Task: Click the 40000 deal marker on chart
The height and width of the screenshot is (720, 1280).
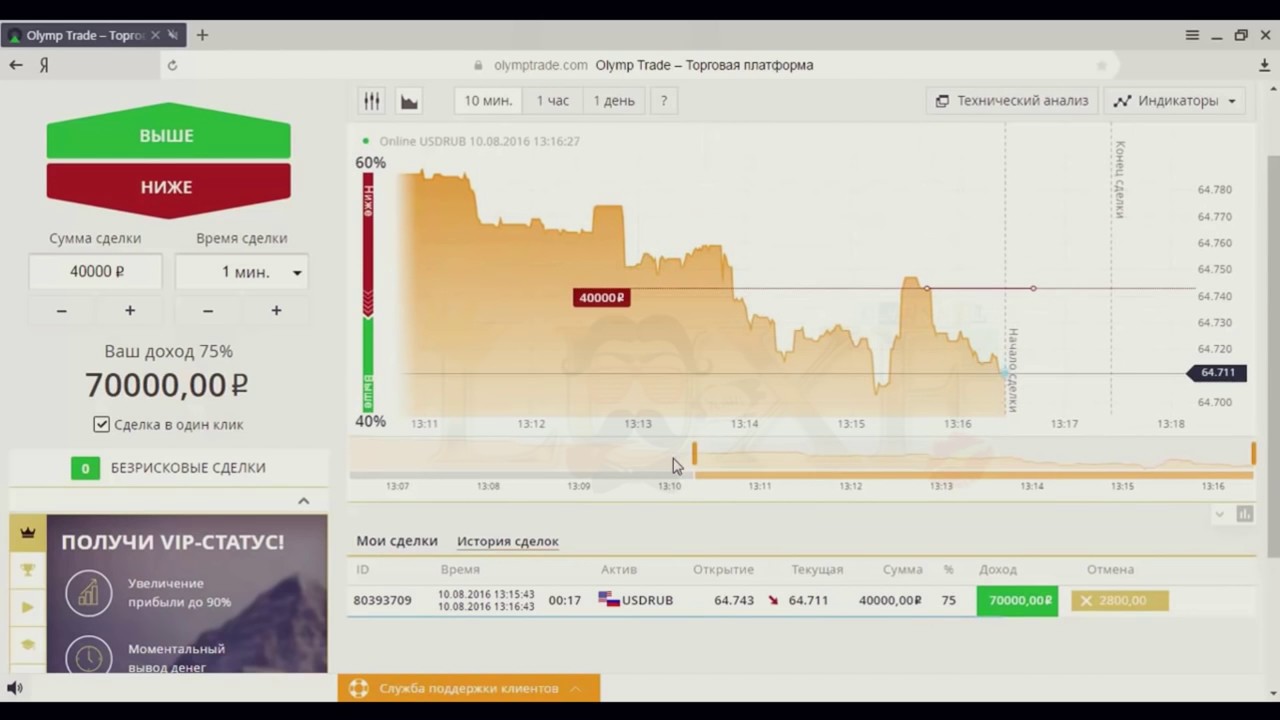Action: tap(601, 297)
